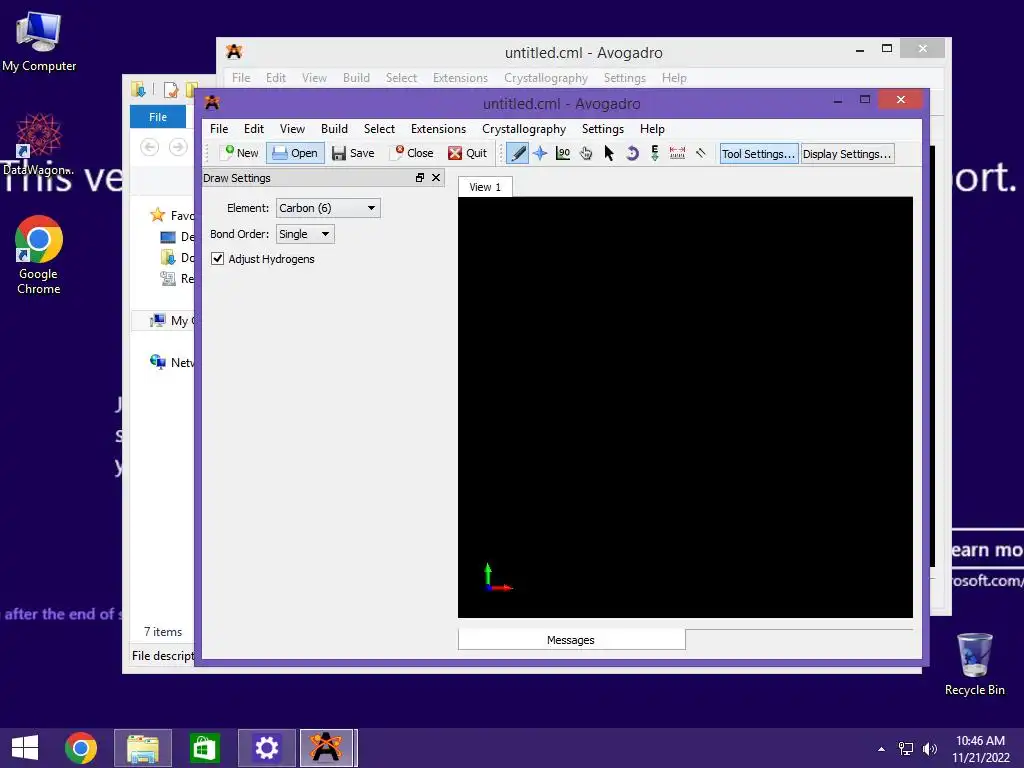The width and height of the screenshot is (1024, 768).
Task: Click the volume speaker tray icon
Action: click(929, 748)
